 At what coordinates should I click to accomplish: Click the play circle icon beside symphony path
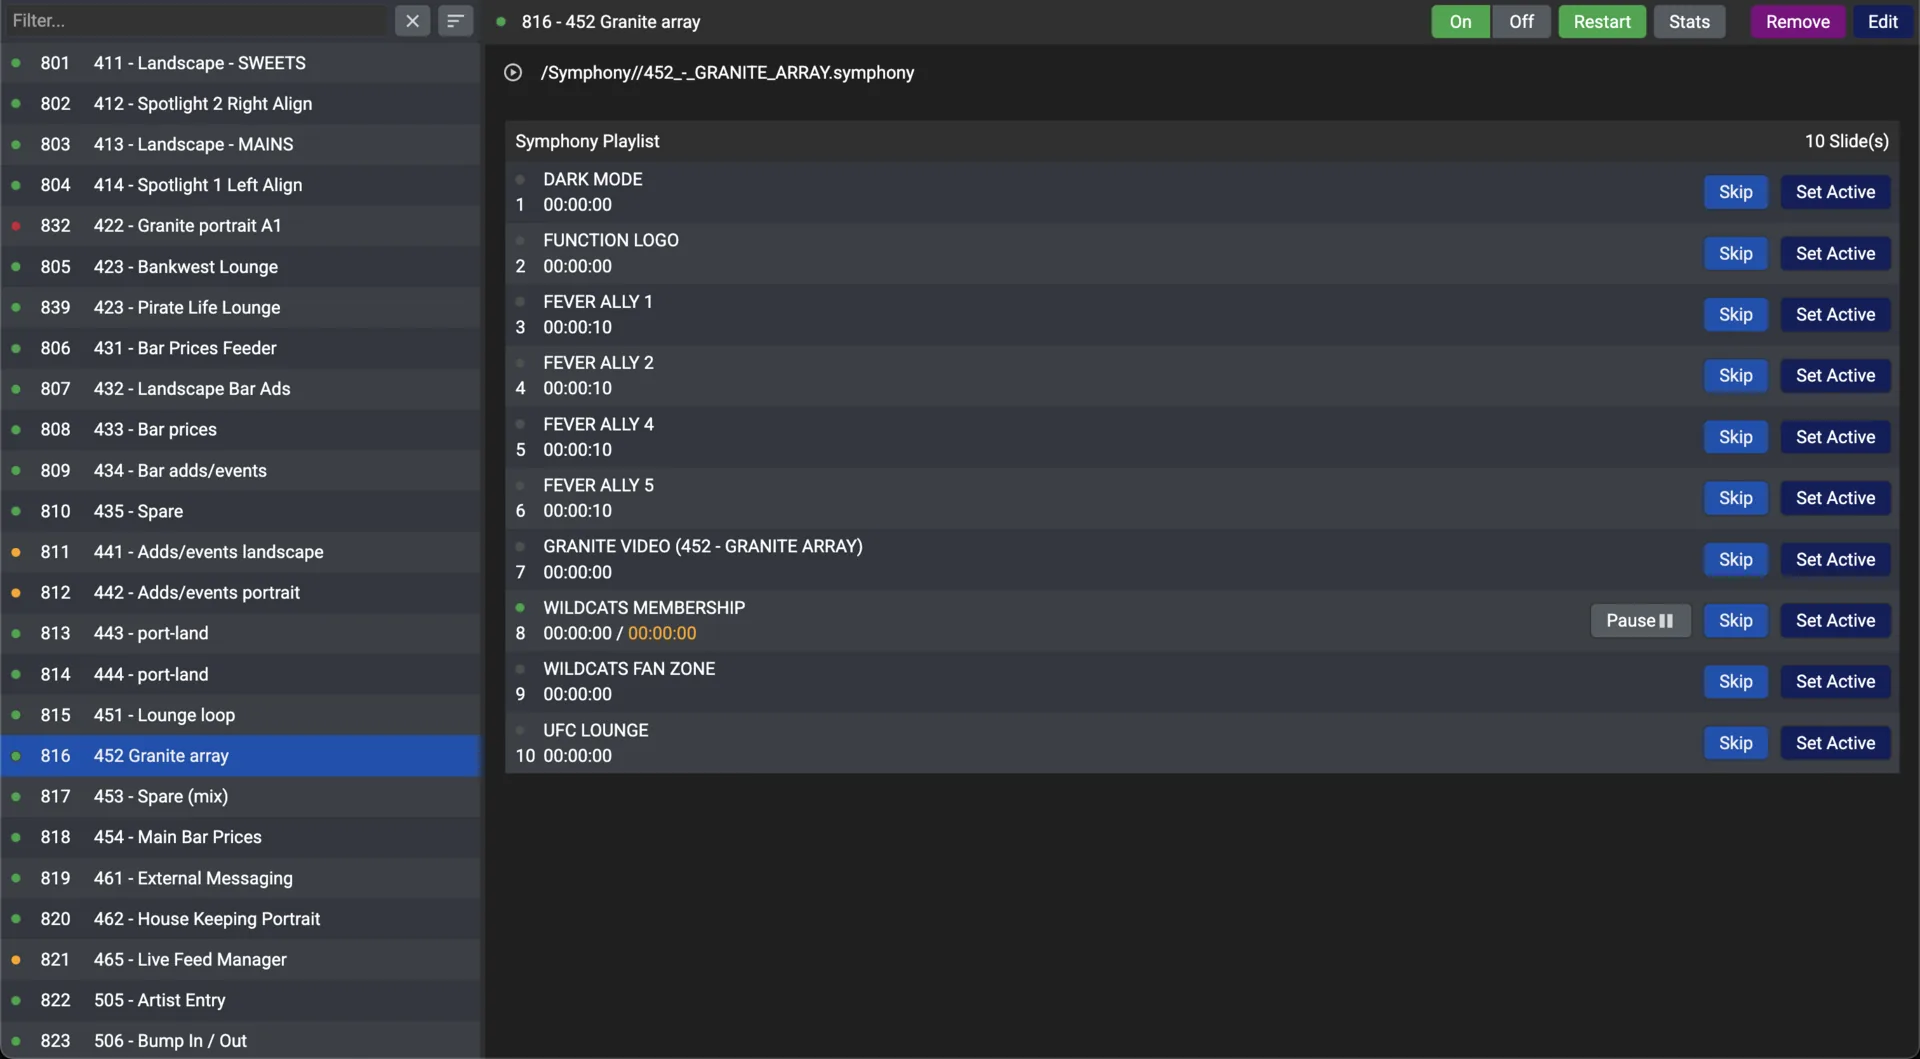click(x=513, y=72)
